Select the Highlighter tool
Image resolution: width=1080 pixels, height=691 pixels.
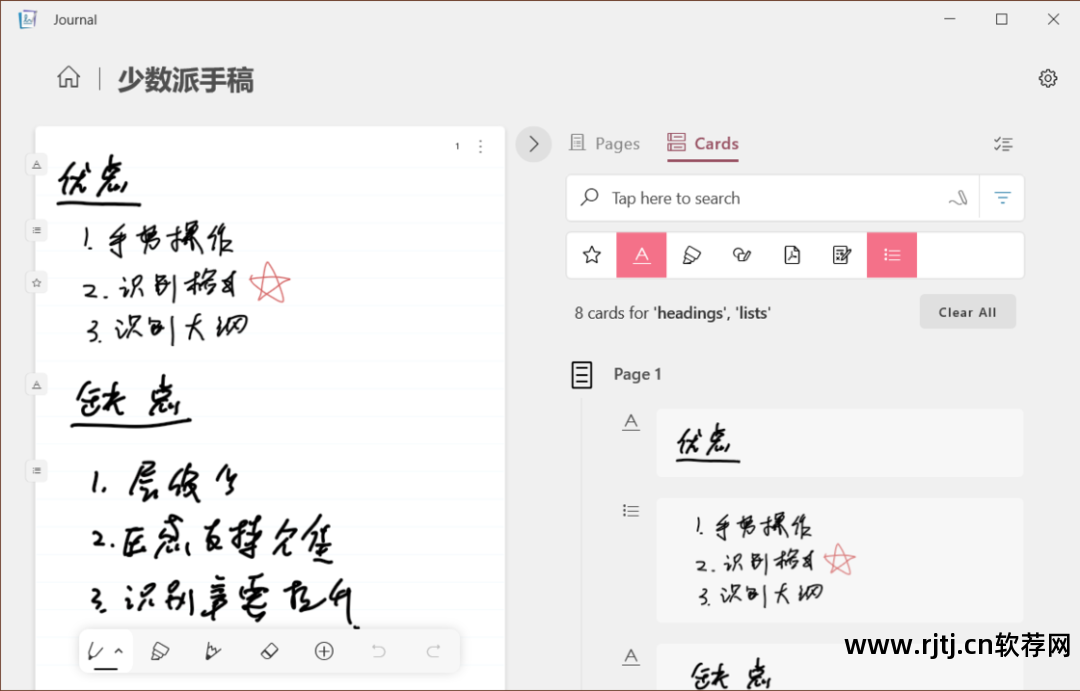160,651
